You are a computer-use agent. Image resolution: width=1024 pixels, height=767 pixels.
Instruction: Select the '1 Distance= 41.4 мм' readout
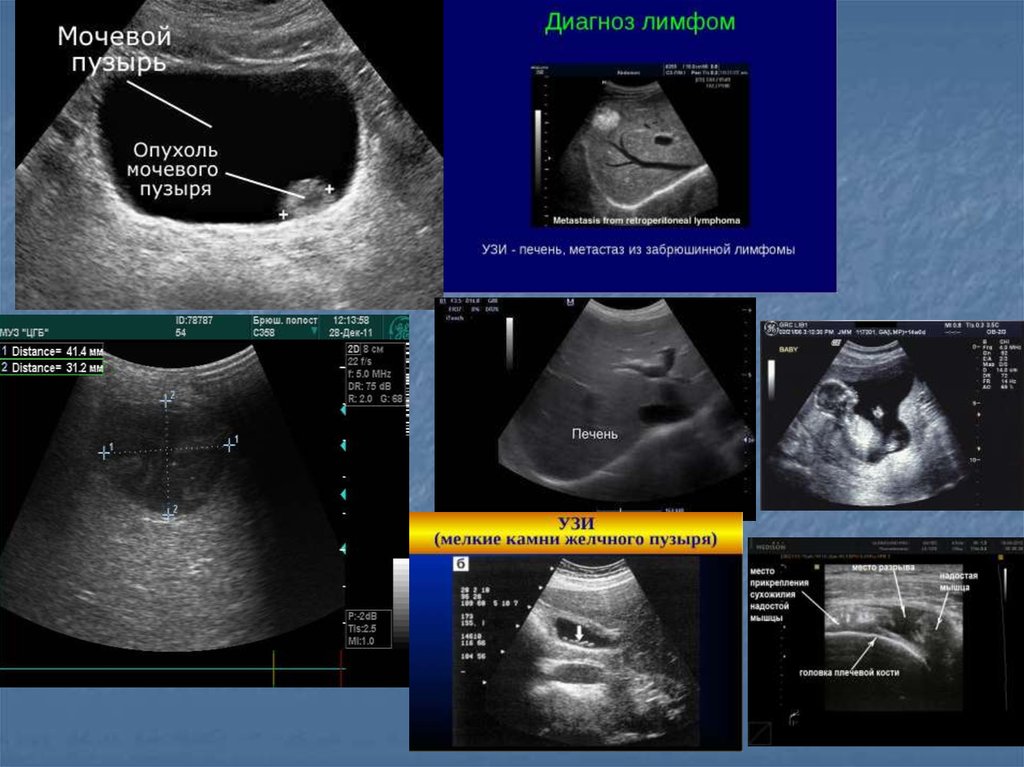[52, 351]
